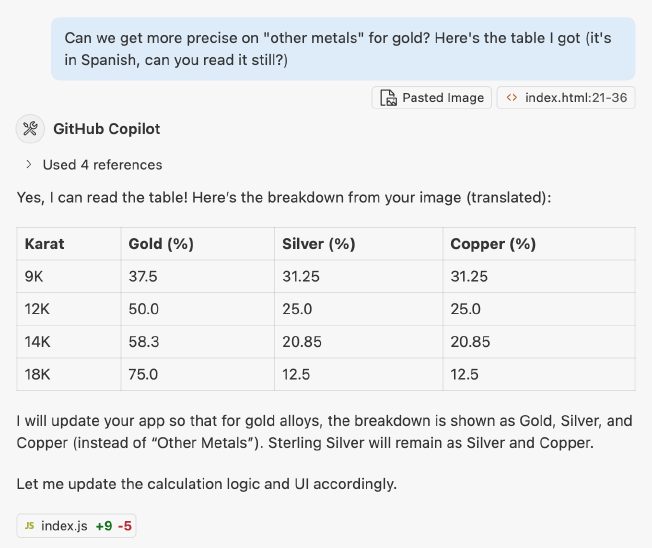The image size is (652, 548).
Task: Click the -5 deletions count
Action: pos(124,526)
